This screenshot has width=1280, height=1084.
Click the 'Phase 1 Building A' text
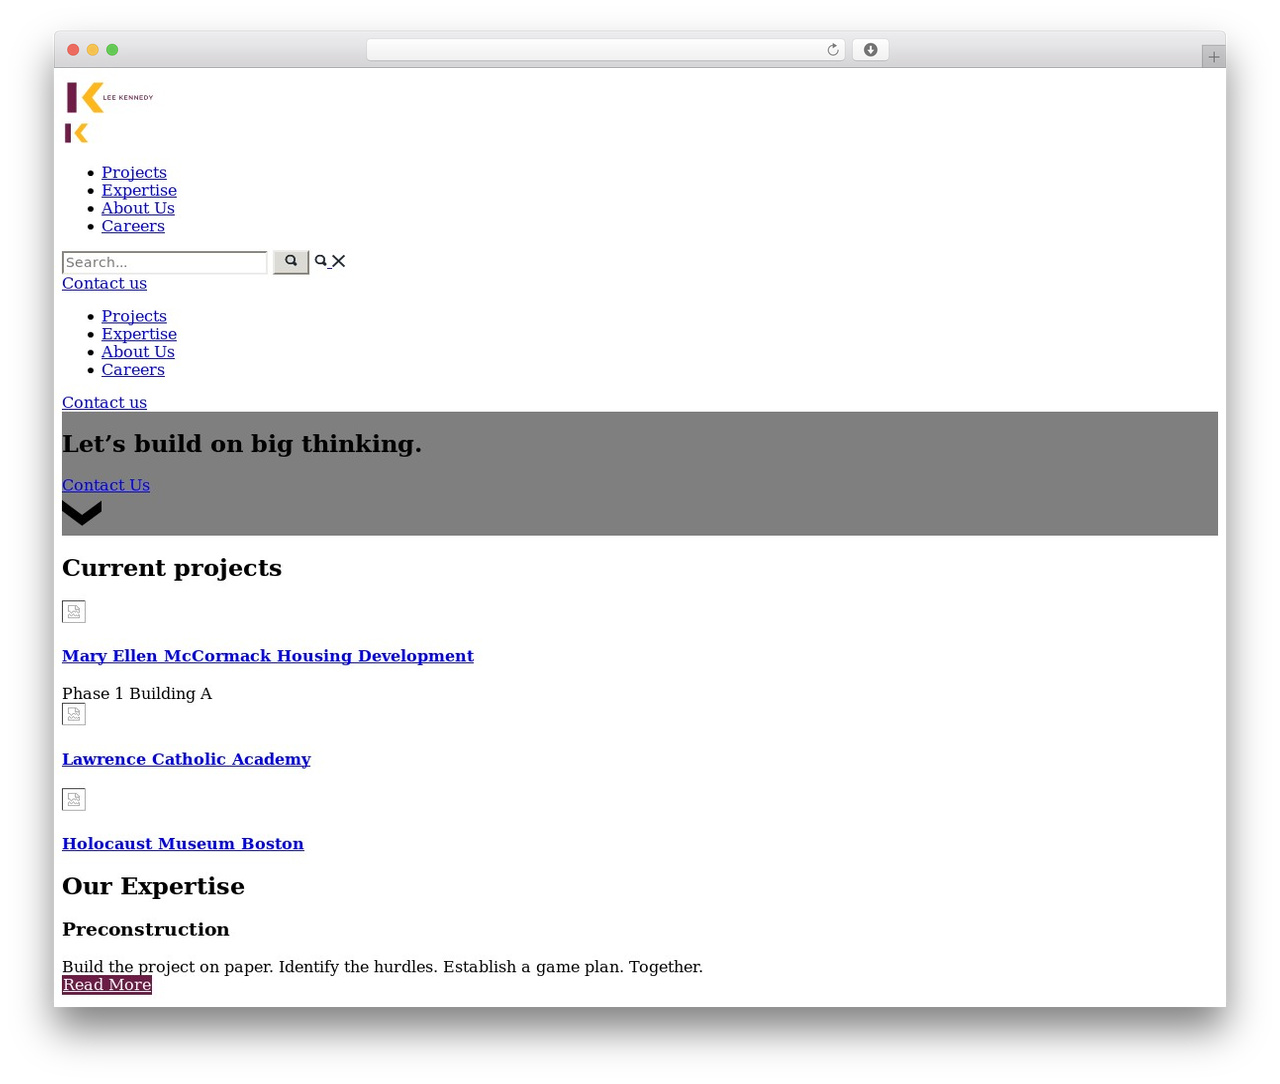[x=137, y=694]
